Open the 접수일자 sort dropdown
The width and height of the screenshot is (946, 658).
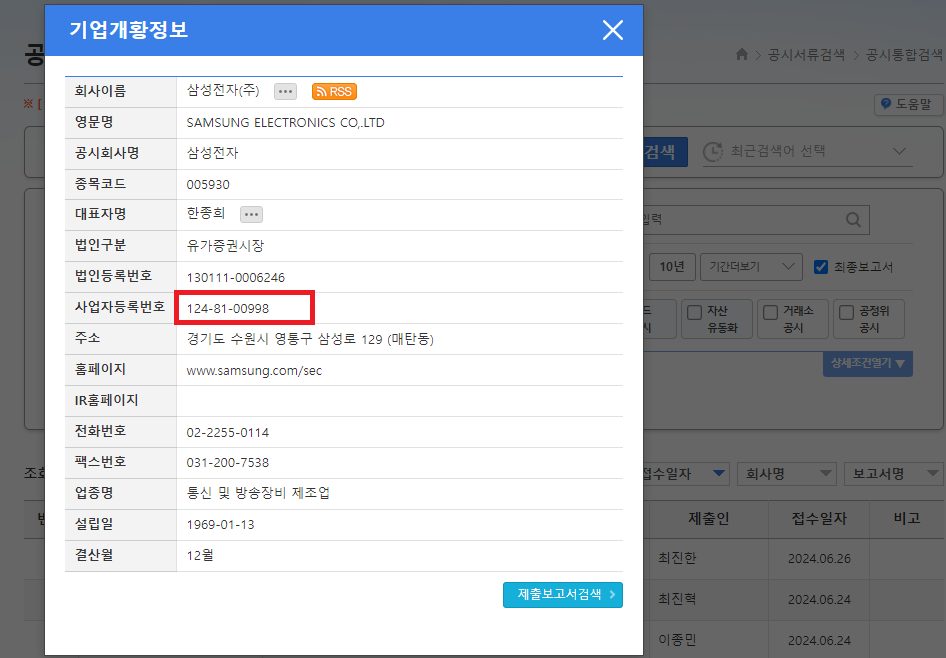click(x=685, y=474)
